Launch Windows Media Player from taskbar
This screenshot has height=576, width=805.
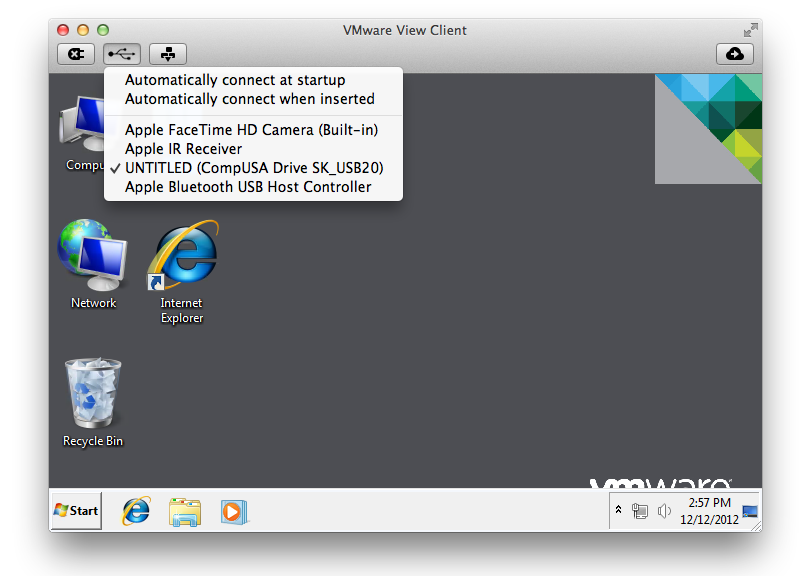click(232, 511)
